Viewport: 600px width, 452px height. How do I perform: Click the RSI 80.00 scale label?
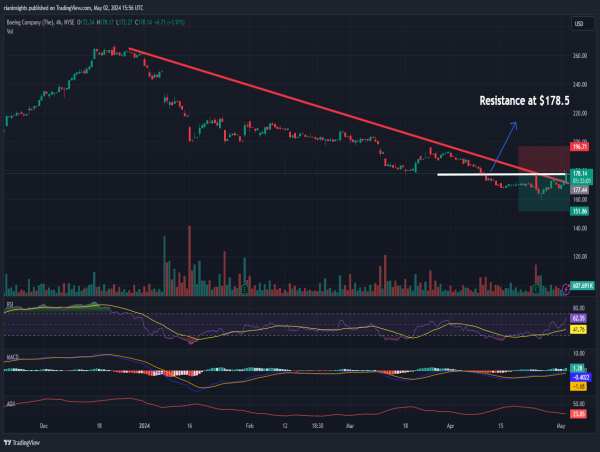579,308
